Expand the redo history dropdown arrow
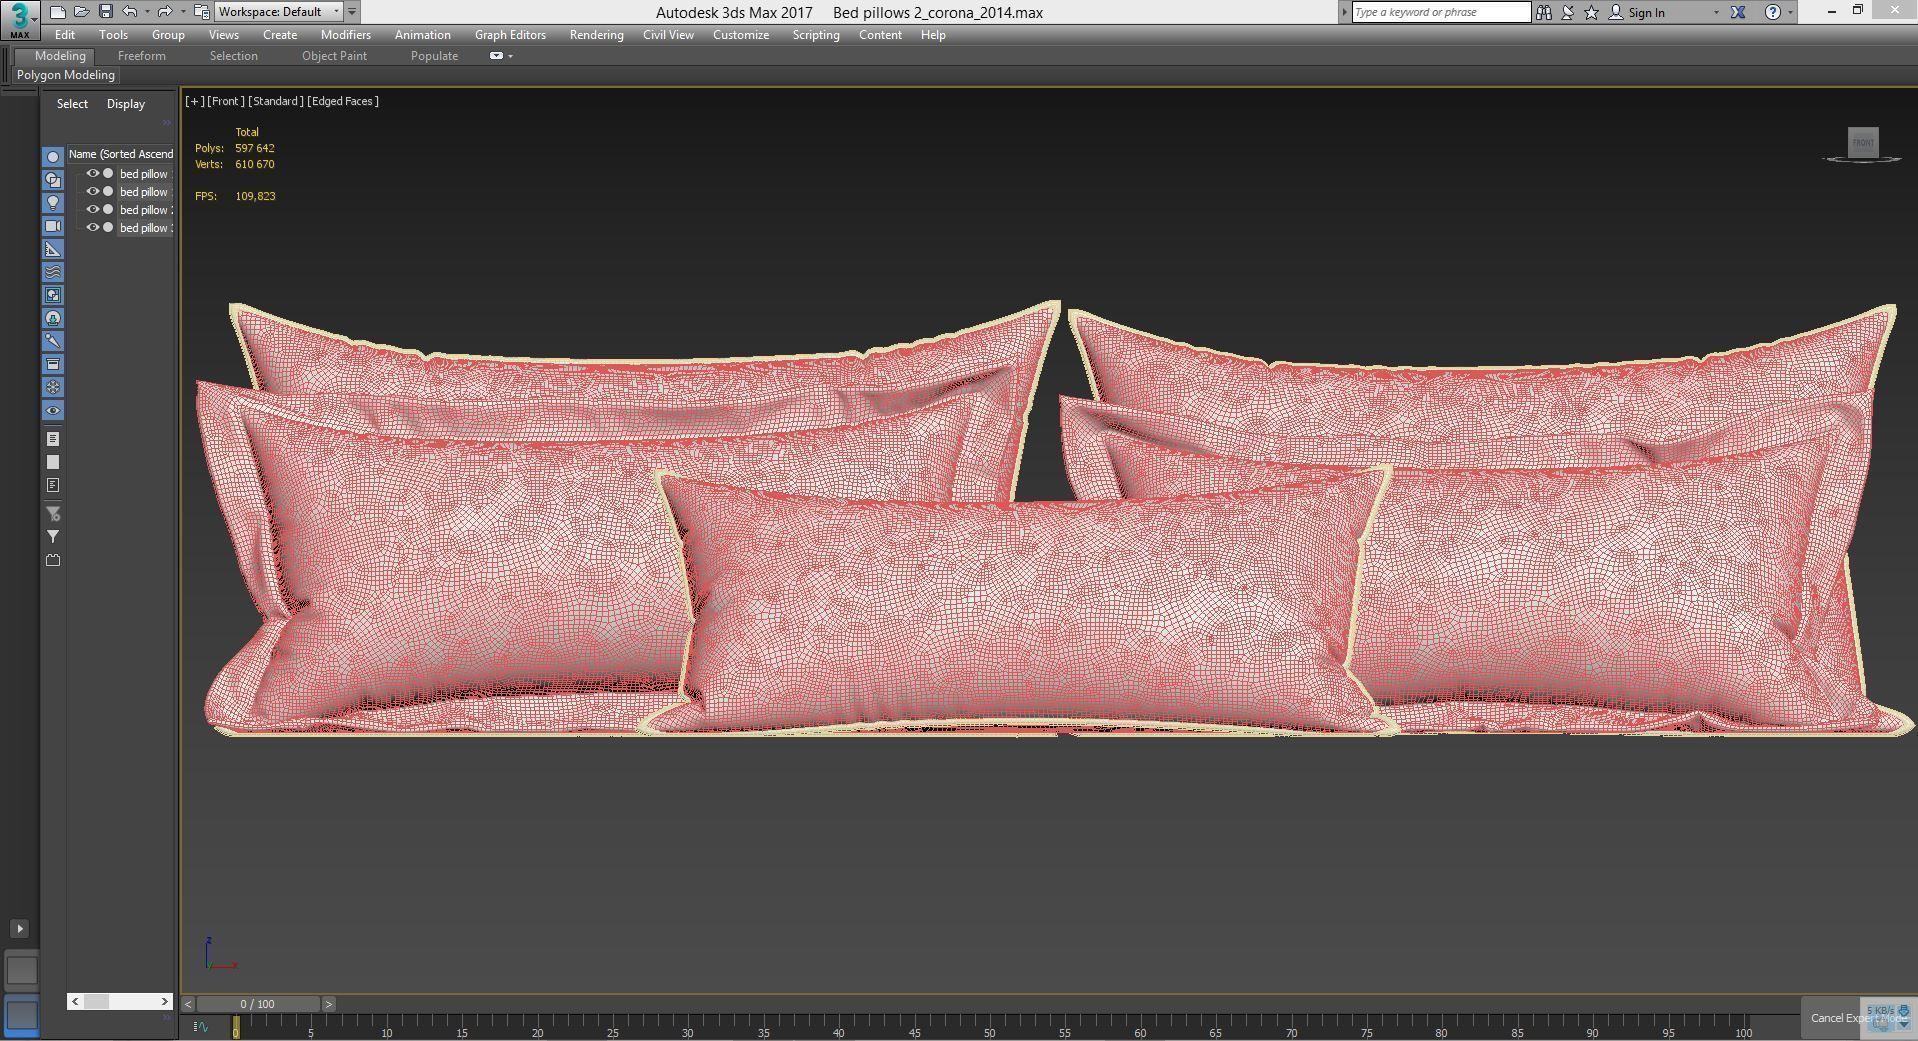 pos(182,12)
